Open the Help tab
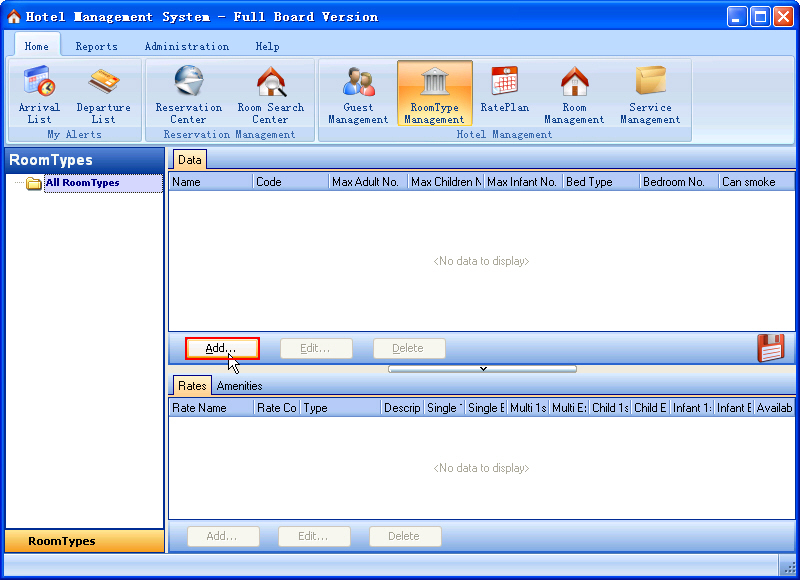The height and width of the screenshot is (580, 800). [x=267, y=46]
